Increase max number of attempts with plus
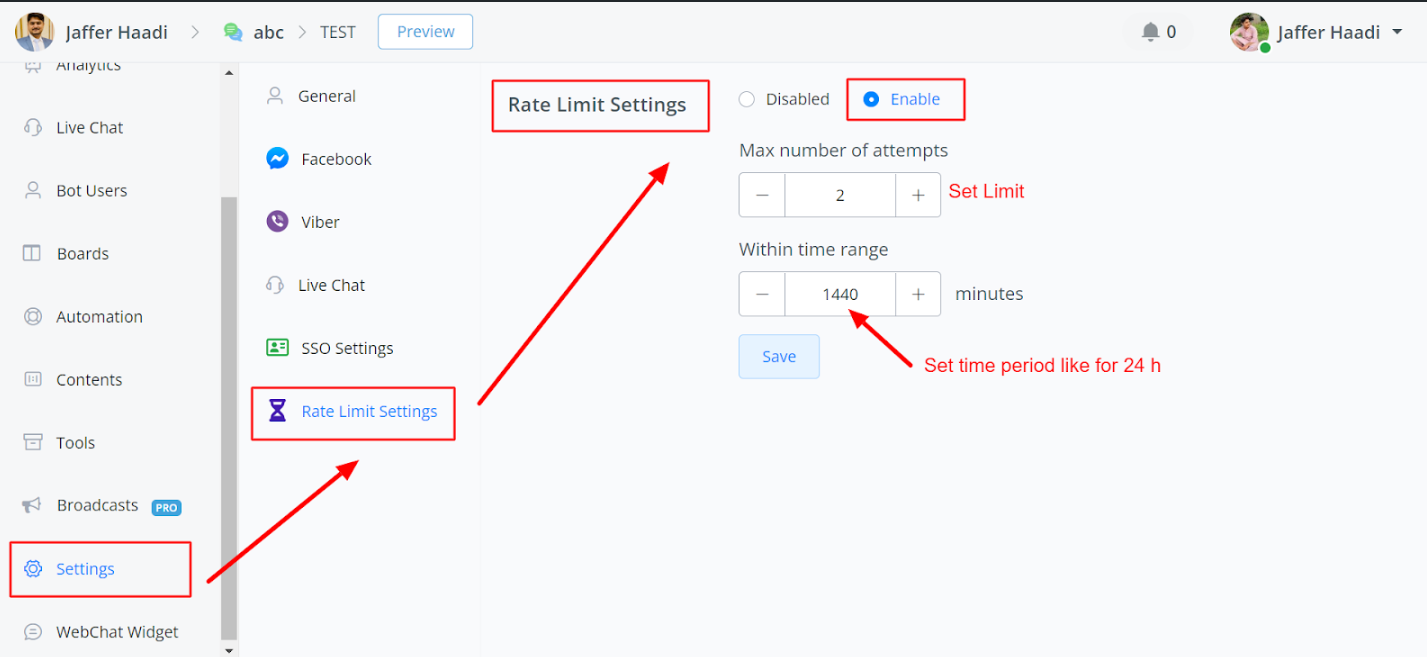Viewport: 1427px width, 657px height. click(918, 195)
